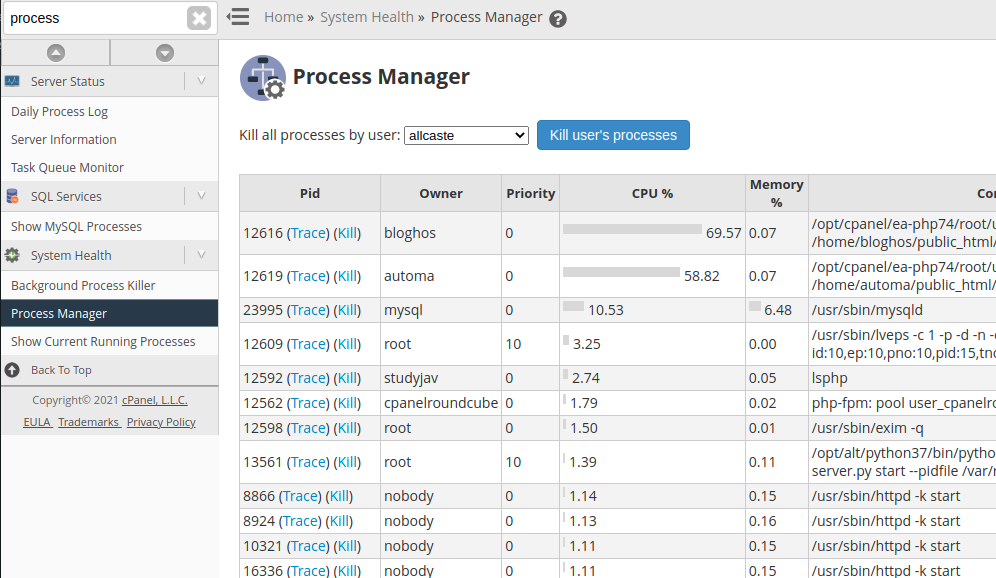Viewport: 996px width, 578px height.
Task: Collapse the sidebar using the hamburger icon
Action: [237, 17]
